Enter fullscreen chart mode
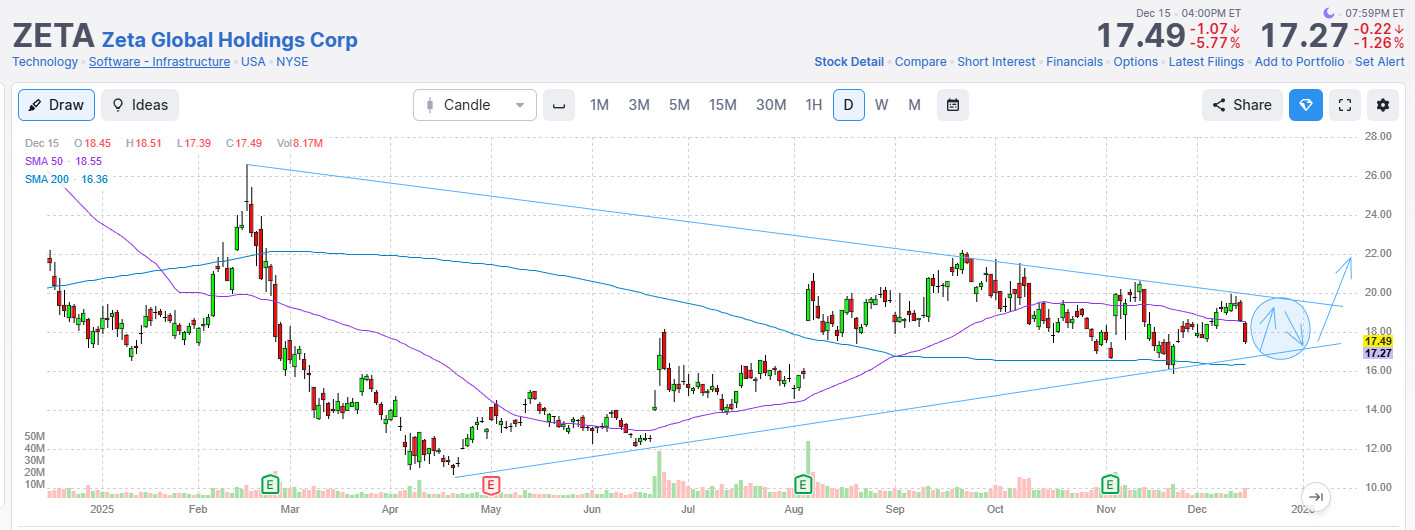Image resolution: width=1415 pixels, height=530 pixels. pos(1345,105)
